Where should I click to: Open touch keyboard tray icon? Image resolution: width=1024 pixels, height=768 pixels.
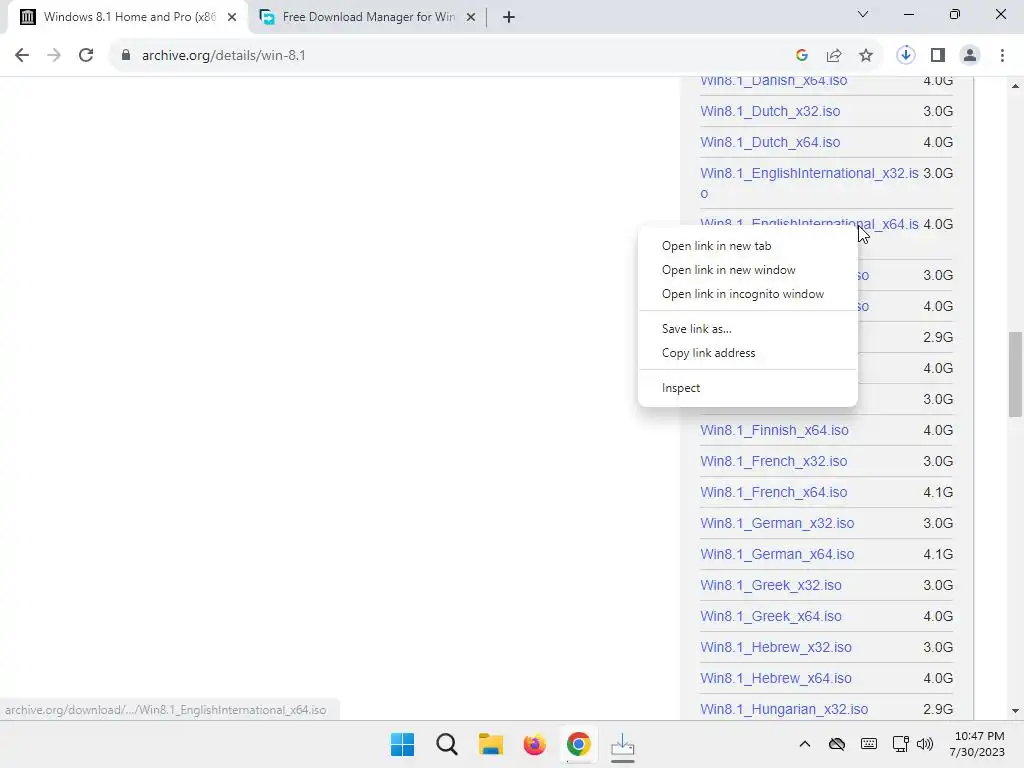(869, 744)
